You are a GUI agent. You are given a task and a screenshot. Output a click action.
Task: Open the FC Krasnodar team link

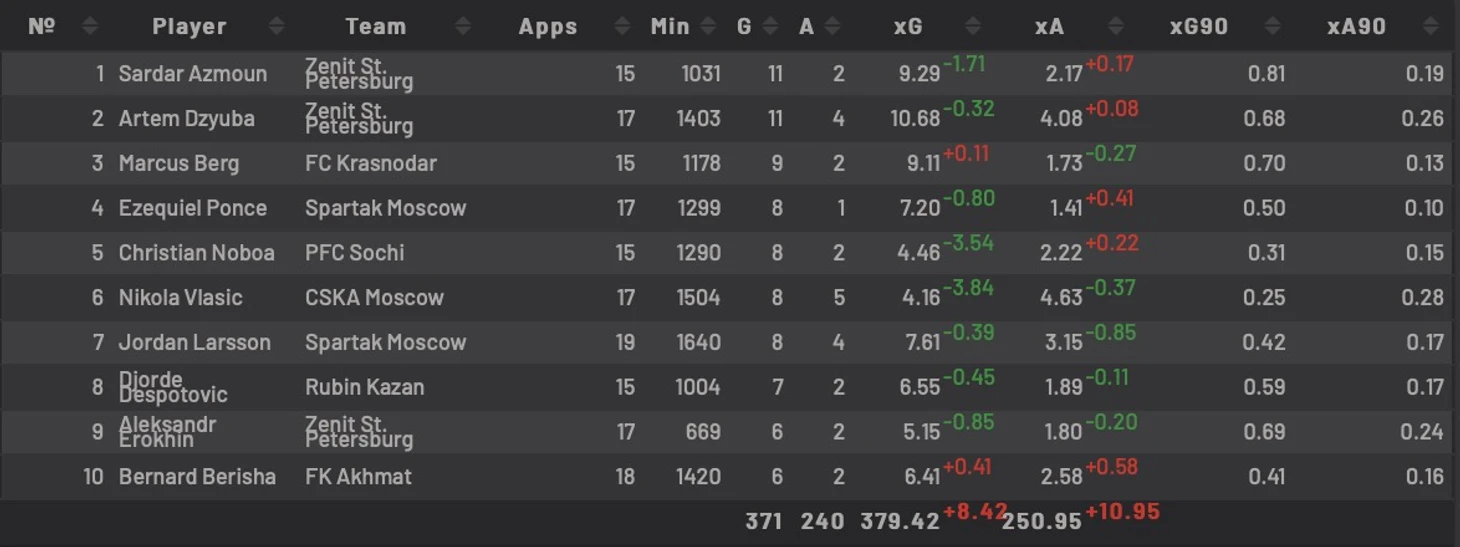click(371, 163)
